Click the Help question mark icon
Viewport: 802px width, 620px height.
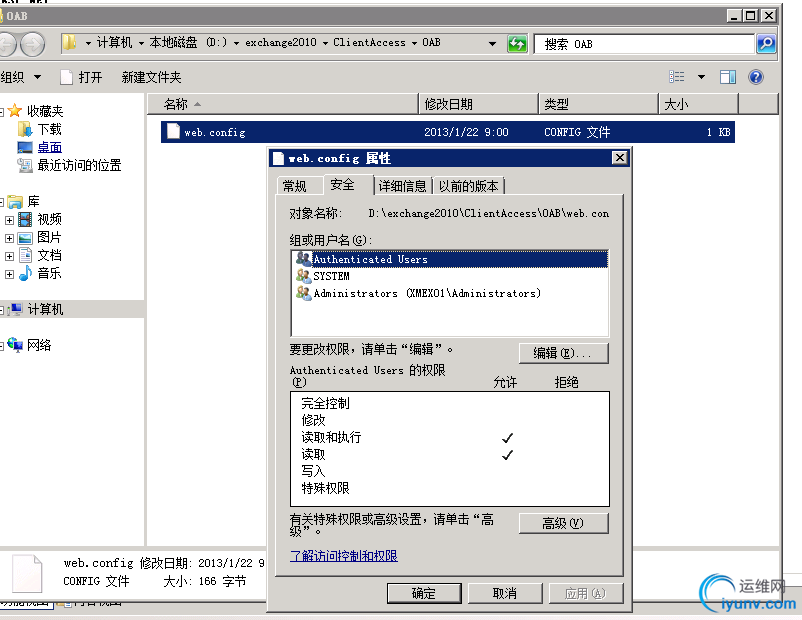tap(757, 77)
